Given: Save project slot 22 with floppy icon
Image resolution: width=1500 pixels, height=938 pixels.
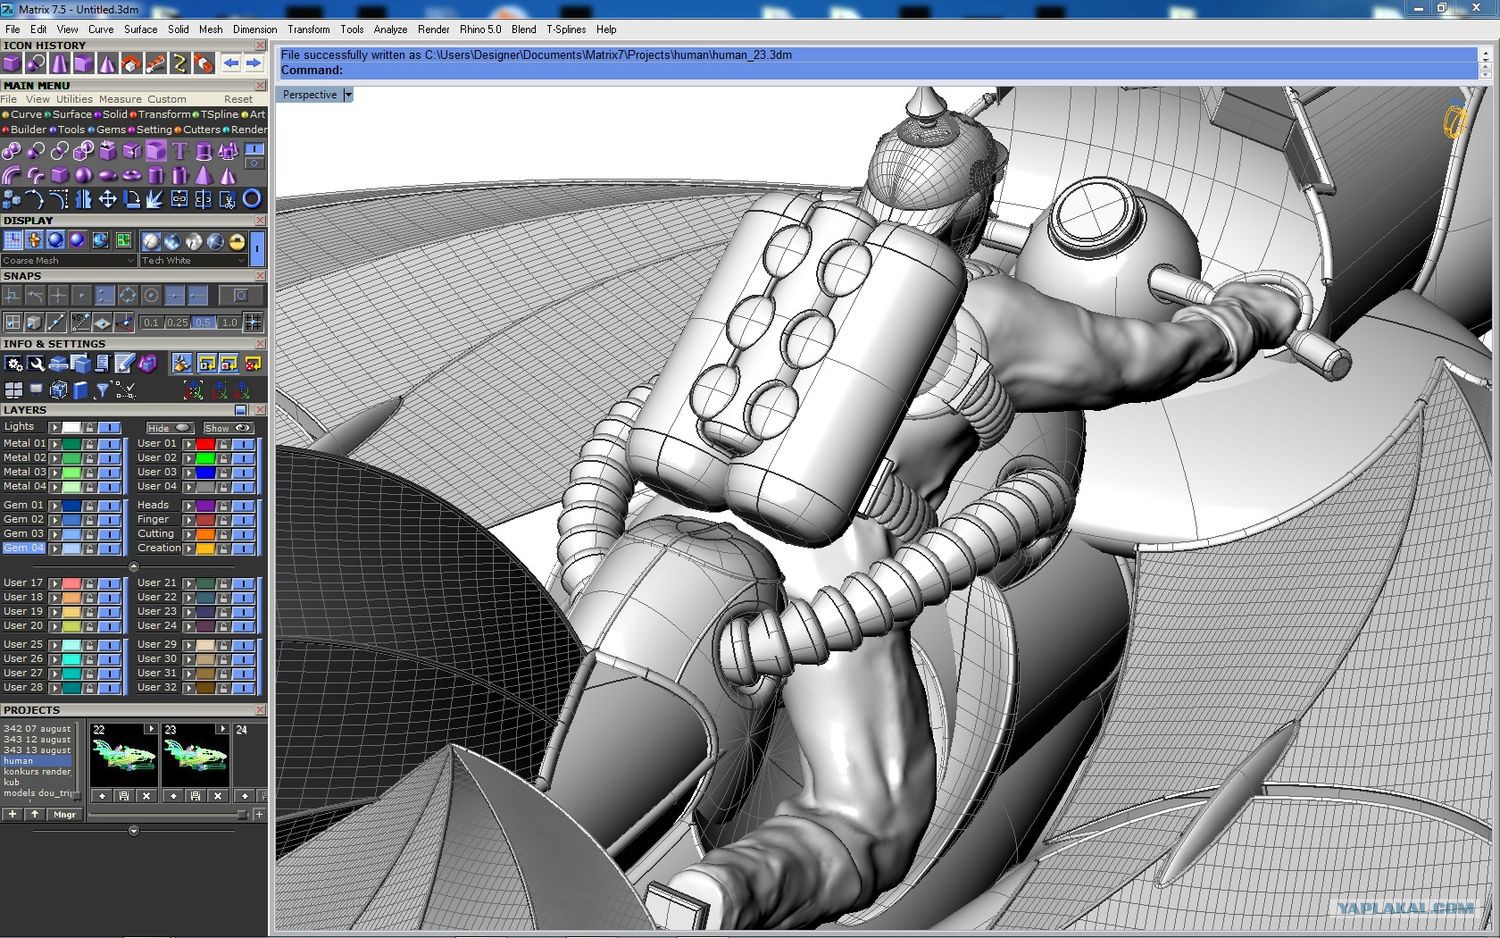Looking at the screenshot, I should coord(123,796).
